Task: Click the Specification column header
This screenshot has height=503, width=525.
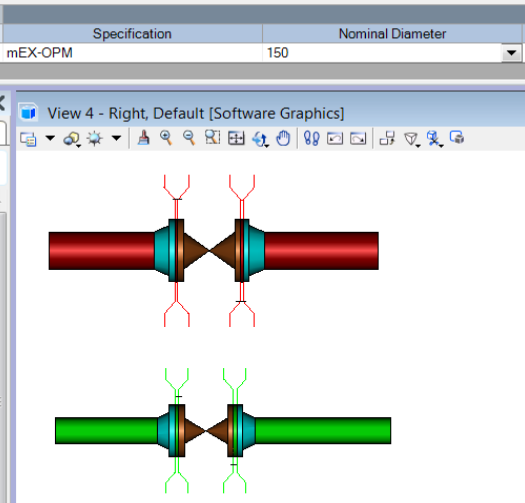Action: (x=132, y=34)
